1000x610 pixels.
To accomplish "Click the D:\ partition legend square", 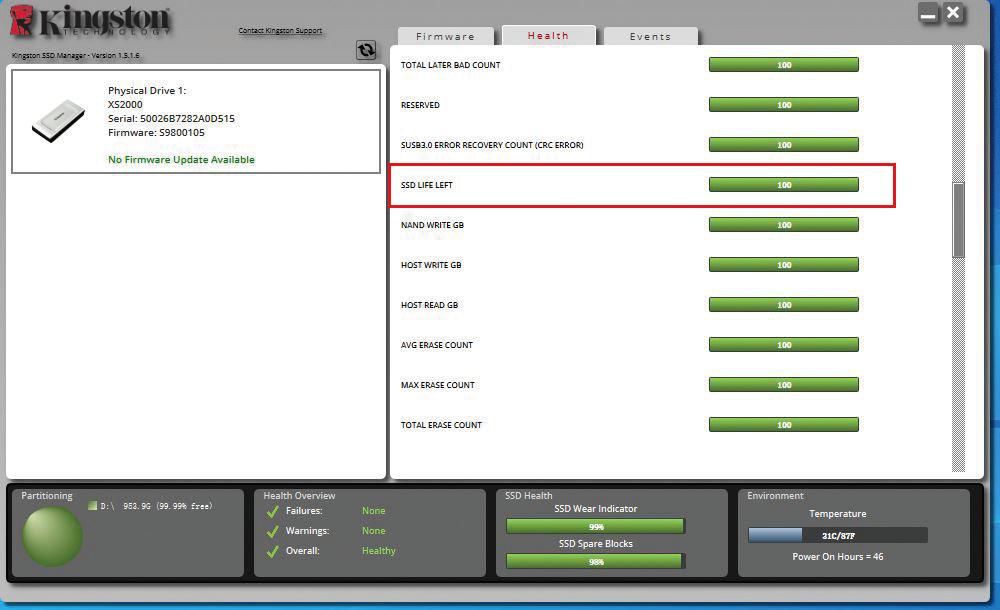I will point(92,506).
